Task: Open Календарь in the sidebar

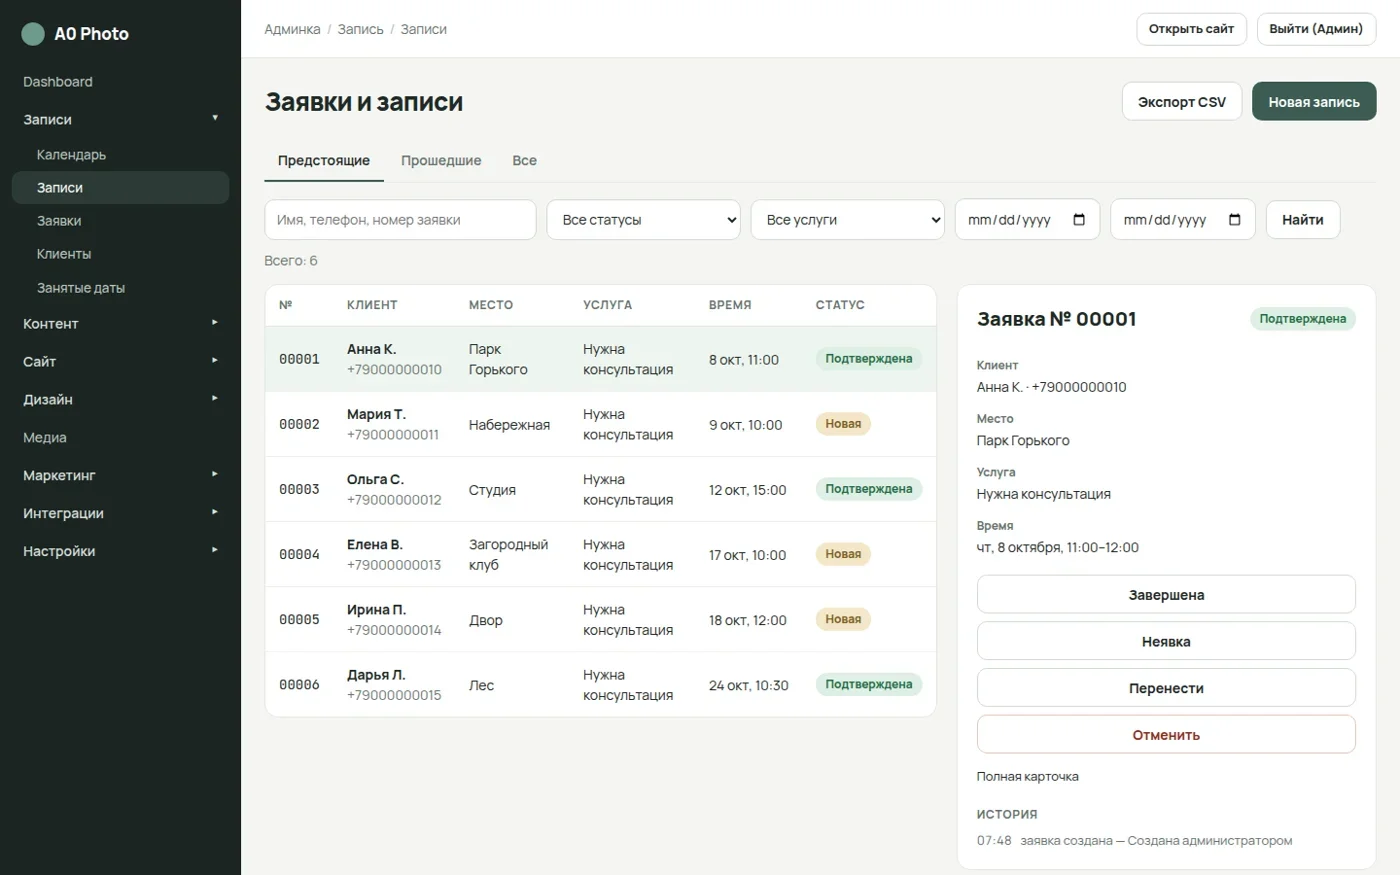Action: [x=120, y=155]
